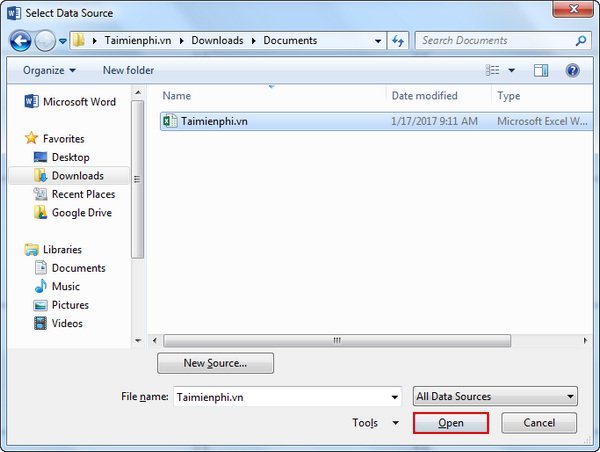Screen dimensions: 600x452
Task: Close the Select Data Source dialog
Action: [x=573, y=9]
